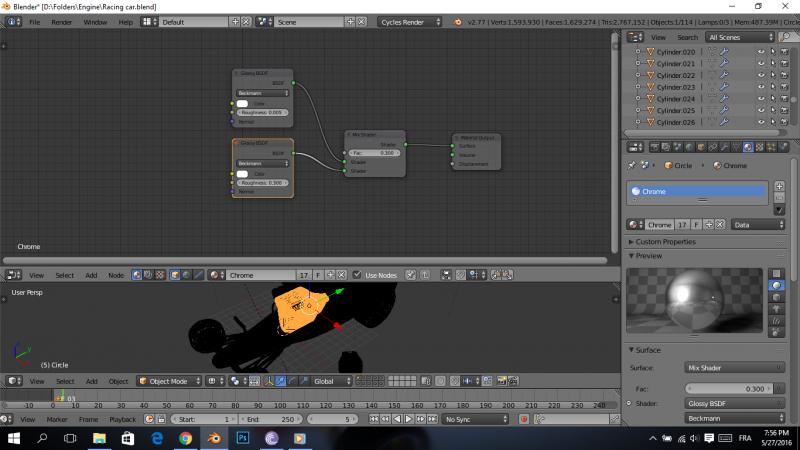
Task: Toggle renderability of Cylinder.023 camera icon
Action: point(783,87)
